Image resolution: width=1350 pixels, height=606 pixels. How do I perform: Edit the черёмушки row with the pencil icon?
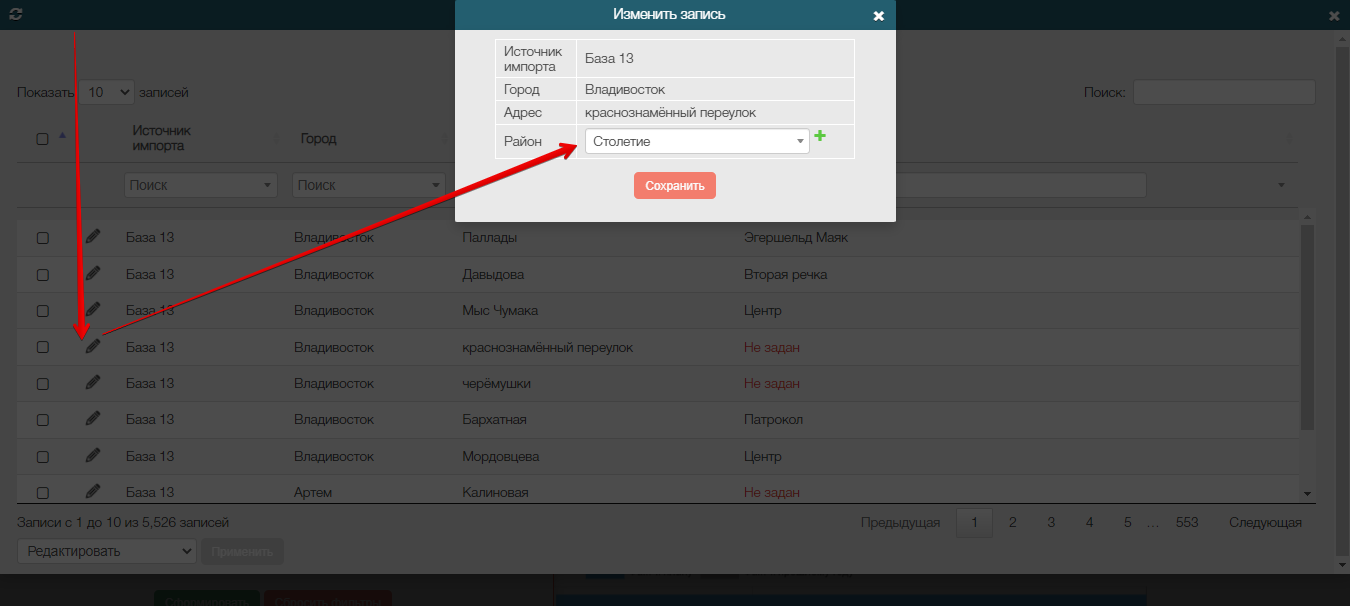93,382
